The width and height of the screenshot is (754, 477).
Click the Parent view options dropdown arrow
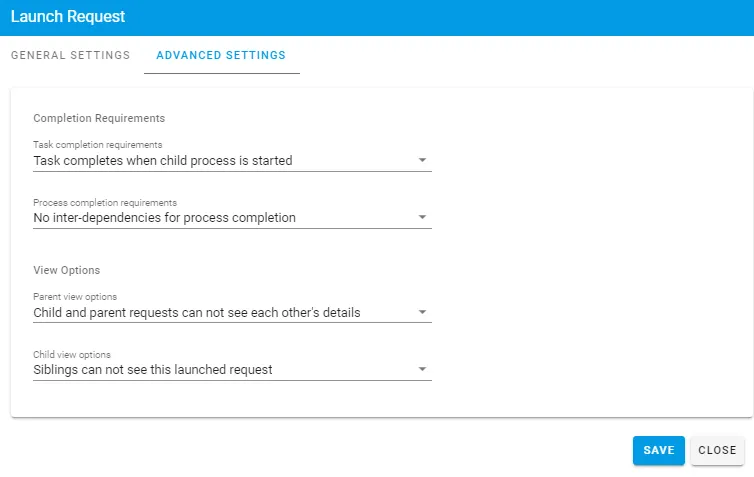(422, 312)
